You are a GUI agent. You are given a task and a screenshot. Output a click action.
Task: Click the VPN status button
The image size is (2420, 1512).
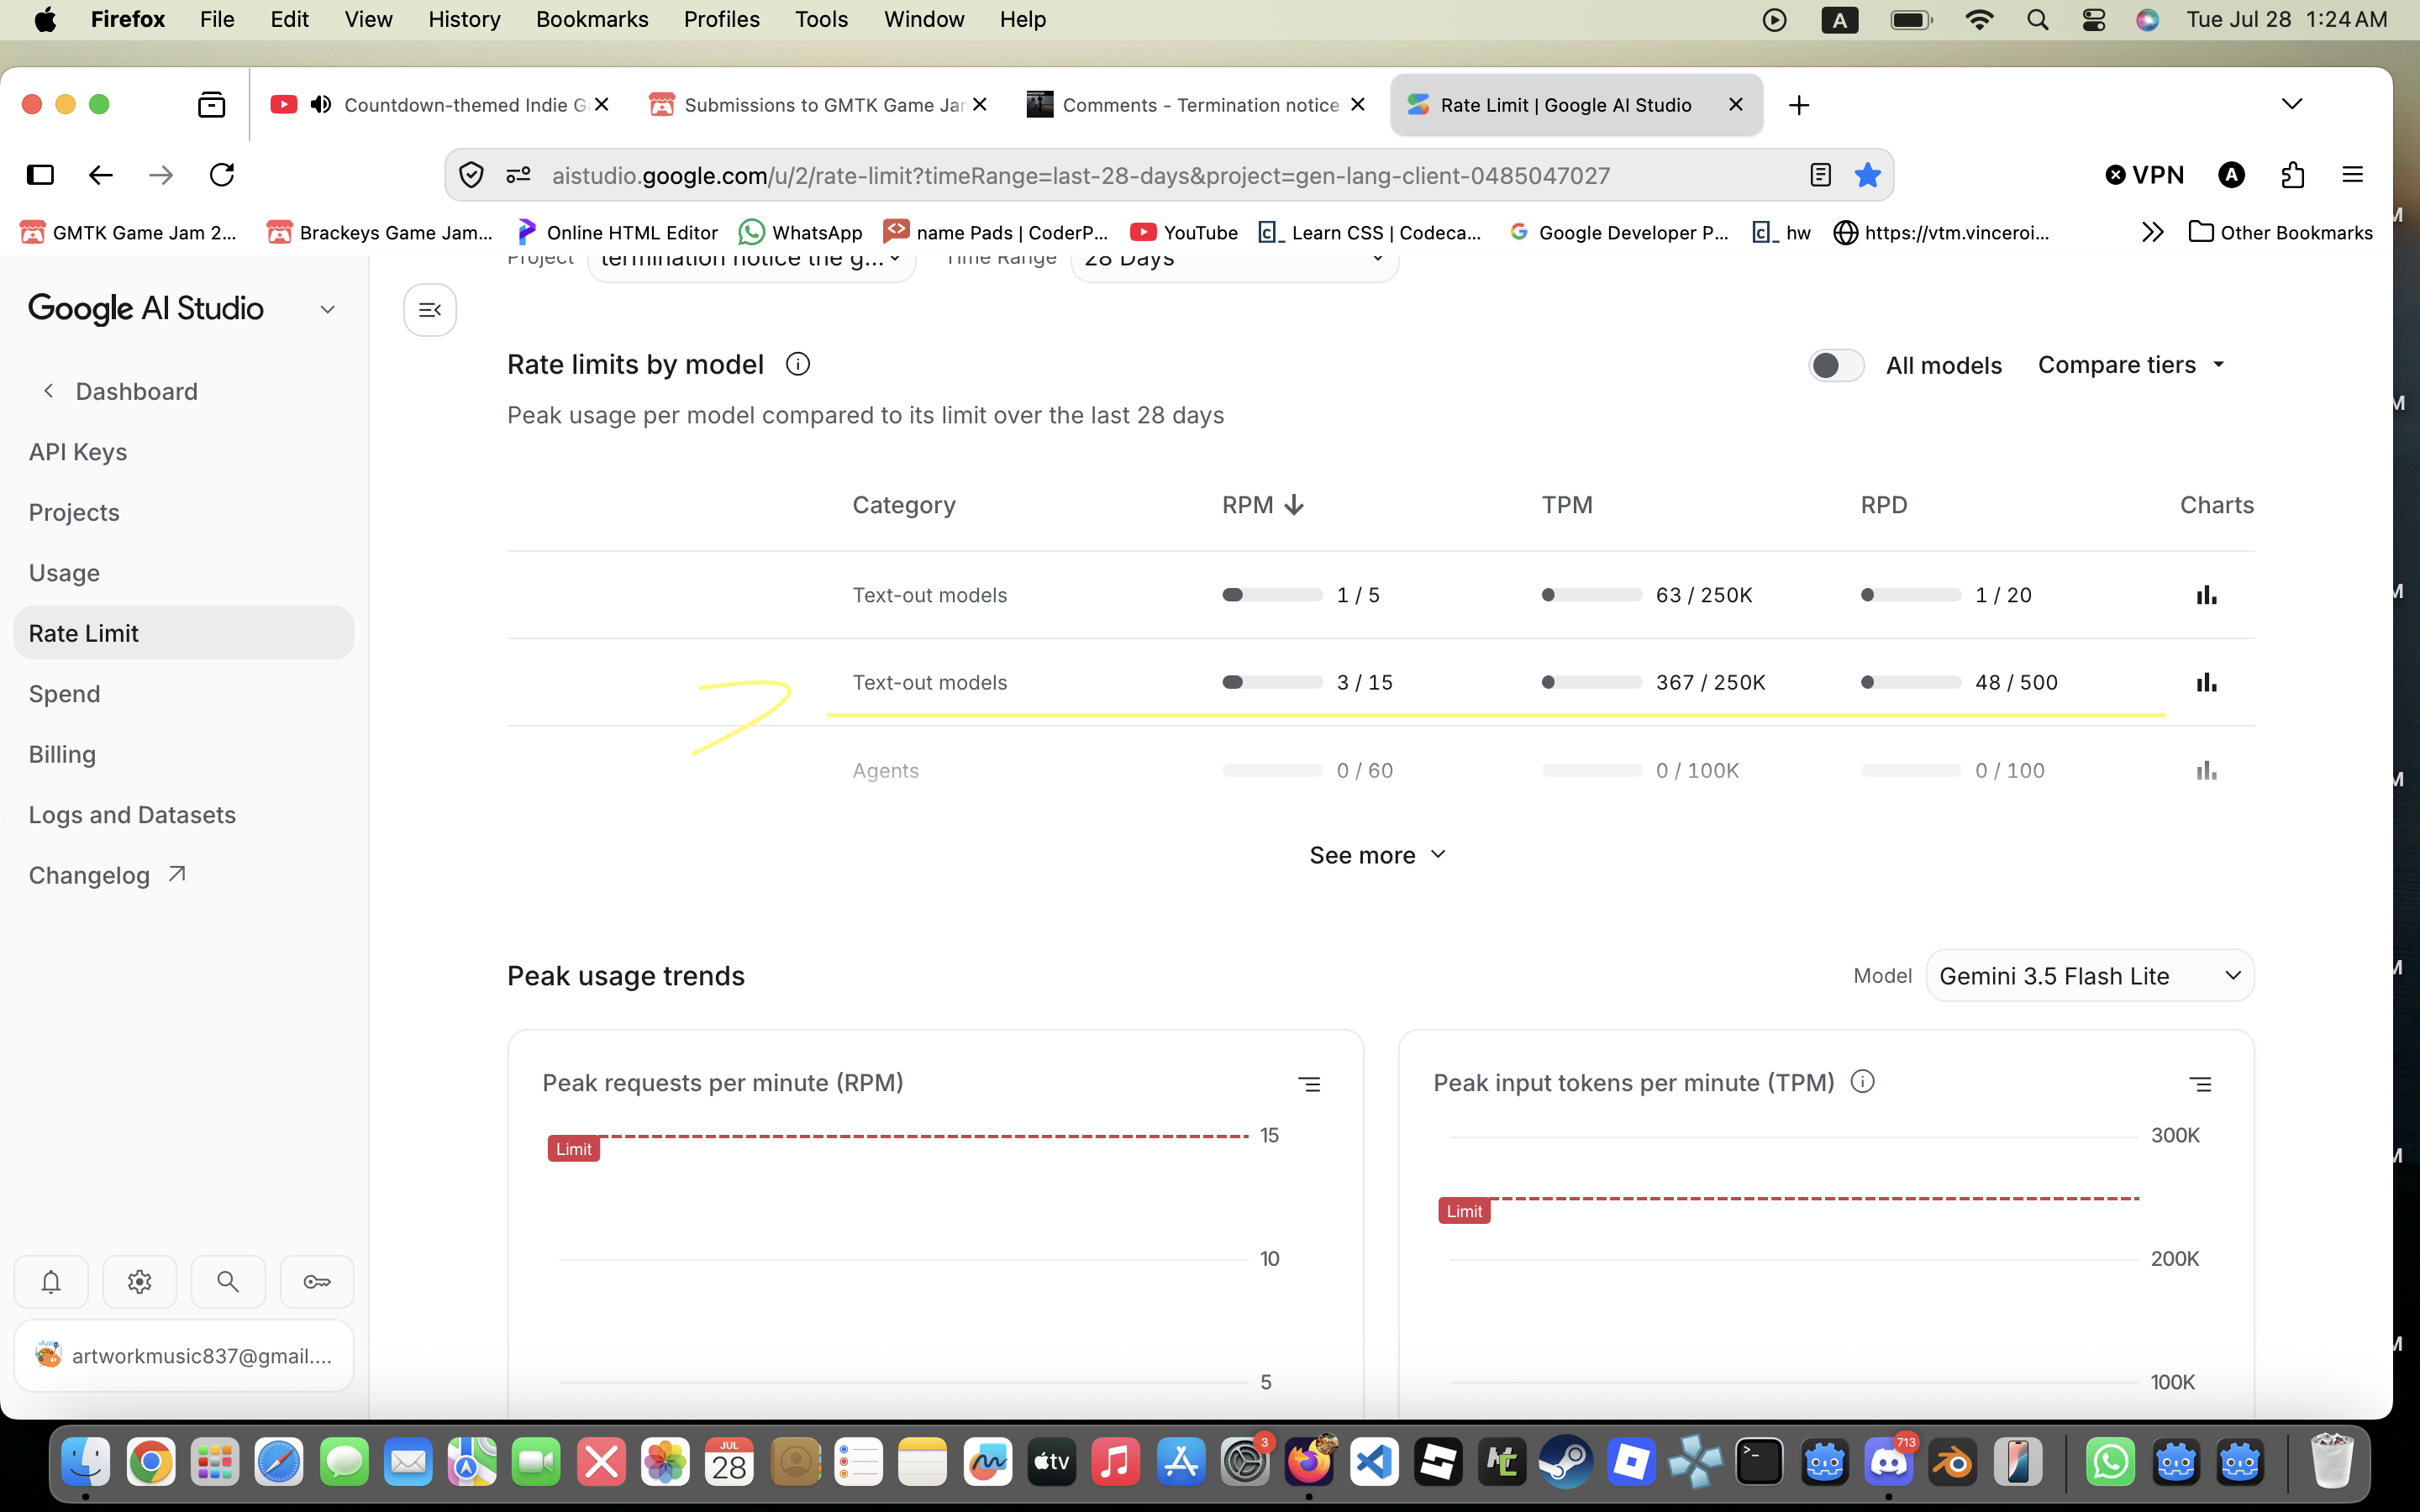[x=2144, y=175]
